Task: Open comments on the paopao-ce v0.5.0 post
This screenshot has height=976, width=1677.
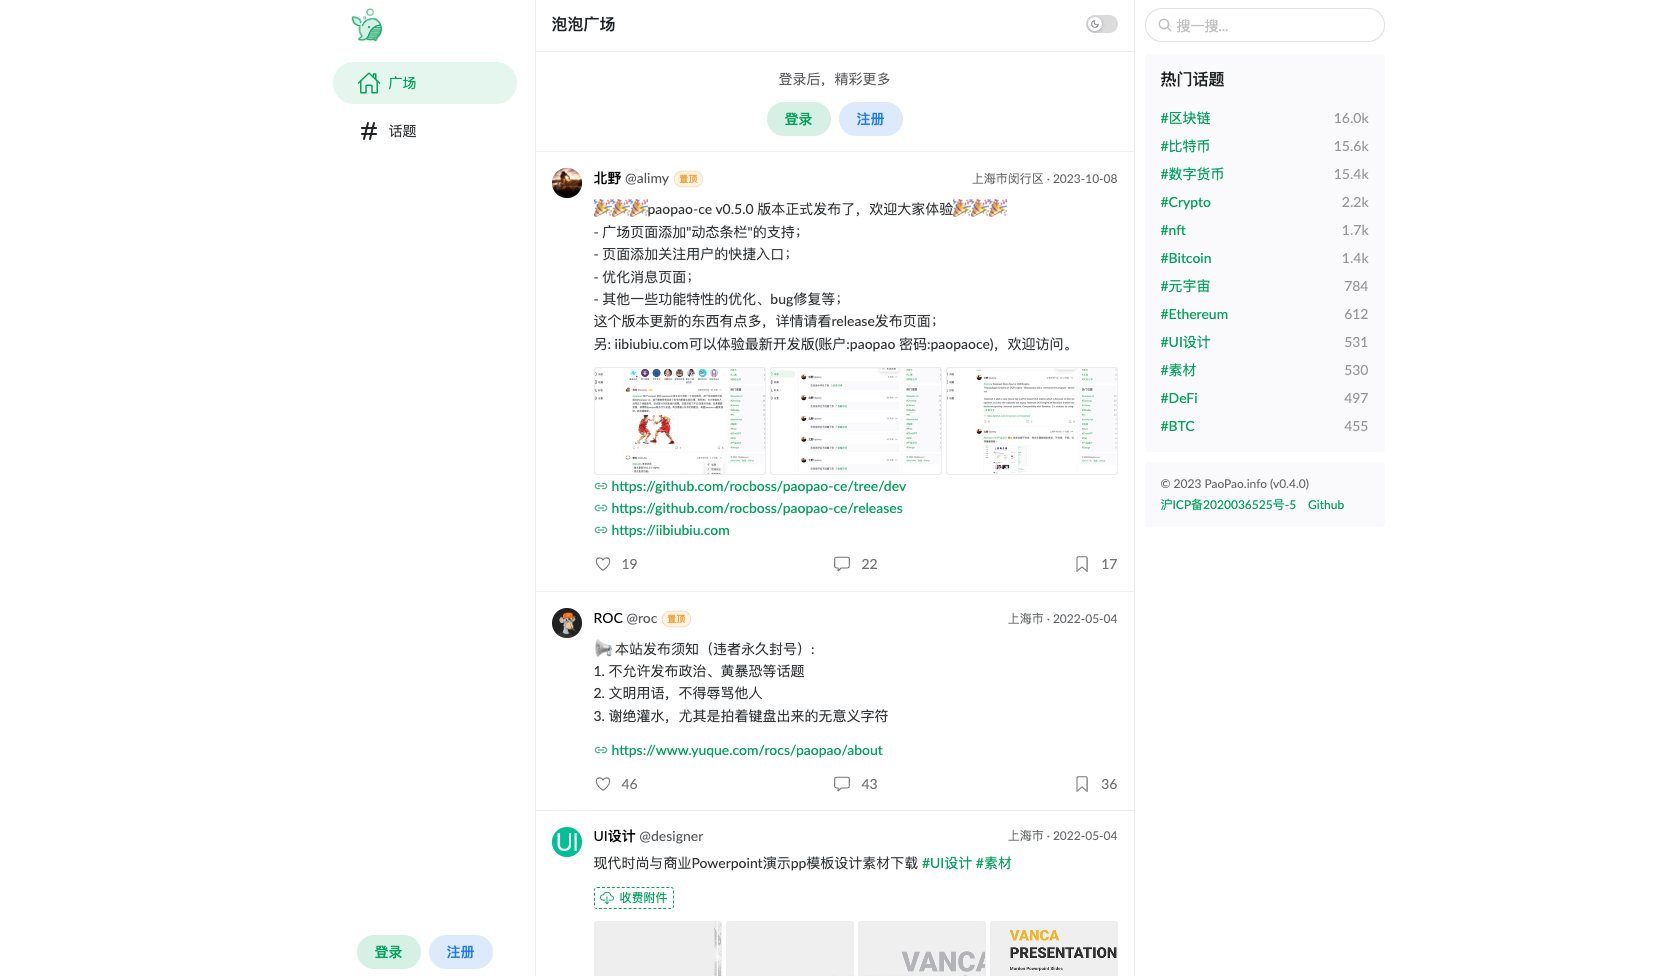Action: click(842, 564)
